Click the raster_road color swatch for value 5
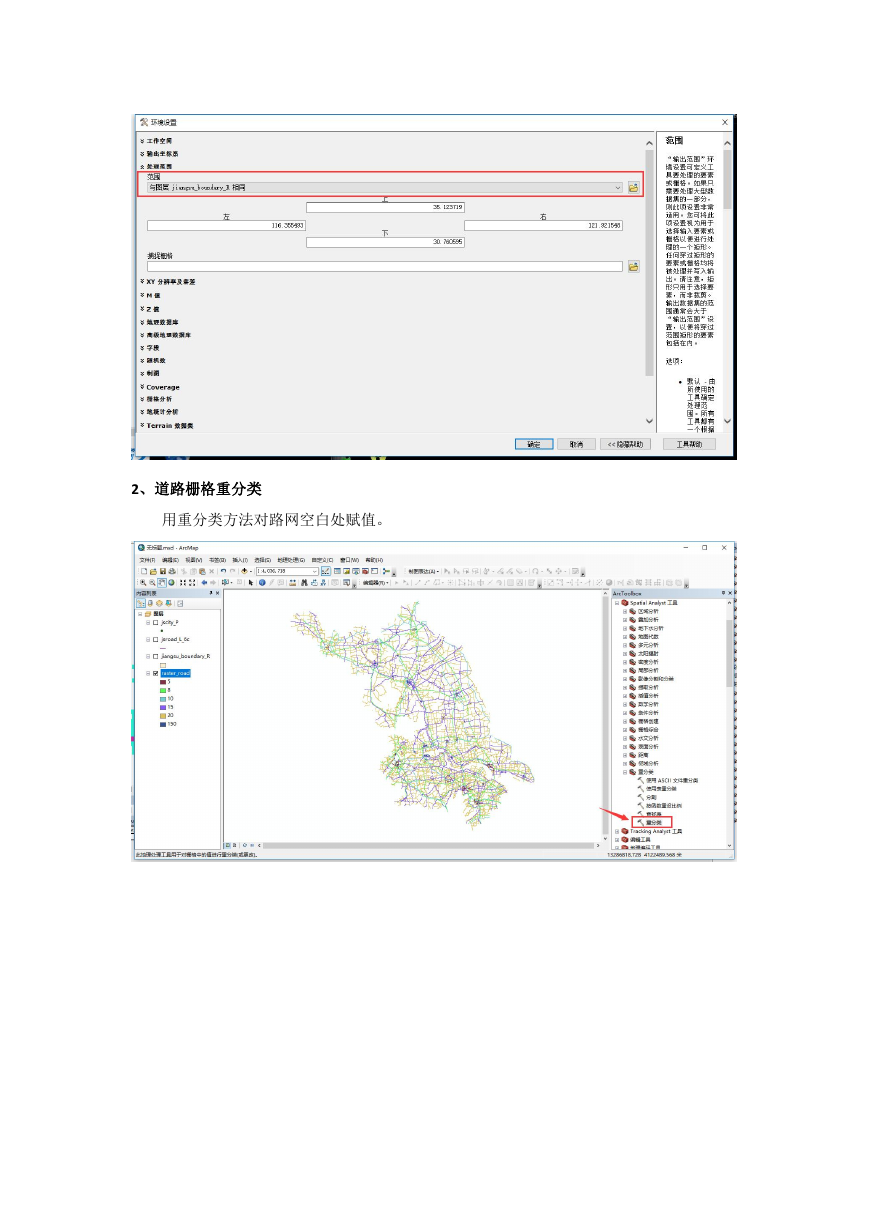The image size is (869, 1228). pos(163,682)
